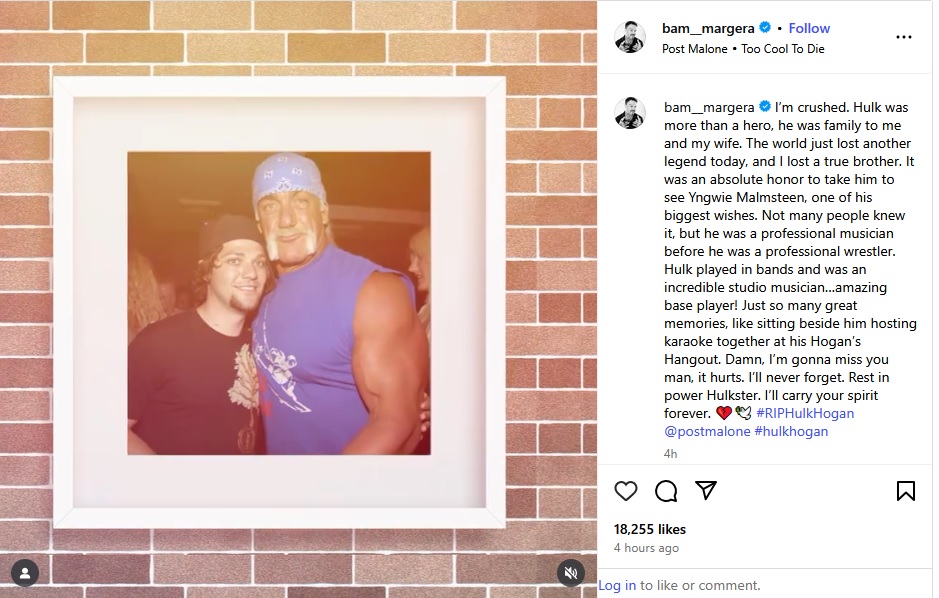Image resolution: width=939 pixels, height=598 pixels.
Task: Share the post via paper plane icon
Action: (x=706, y=490)
